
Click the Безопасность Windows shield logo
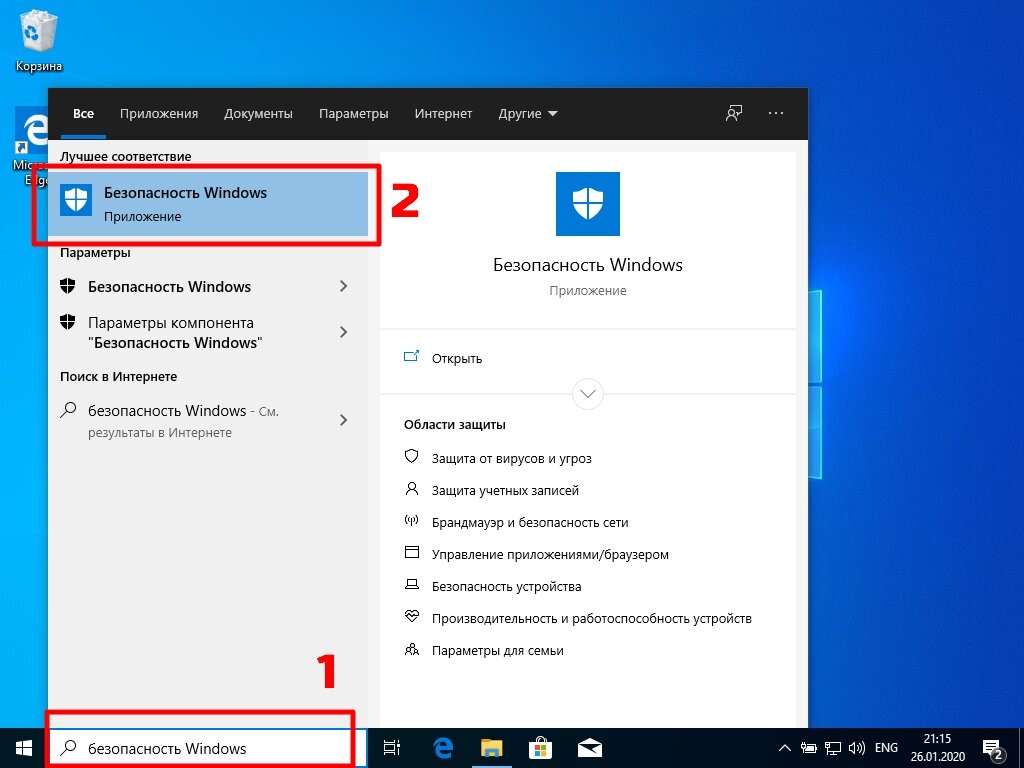pos(587,203)
